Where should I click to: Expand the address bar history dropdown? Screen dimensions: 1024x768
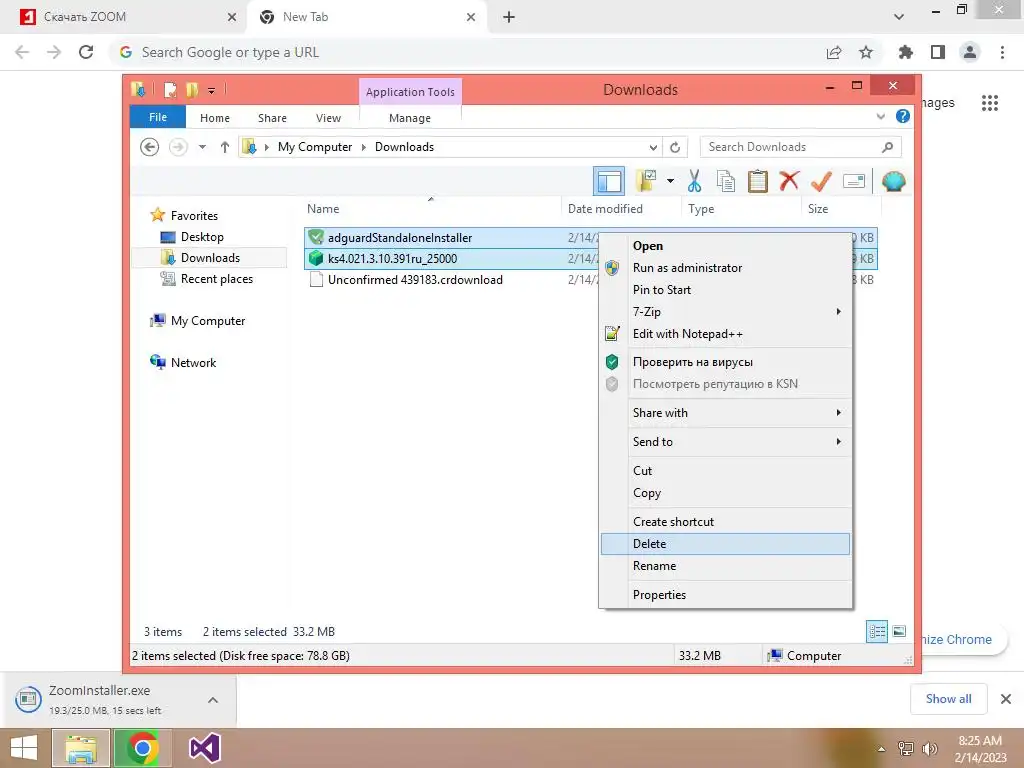pyautogui.click(x=653, y=147)
